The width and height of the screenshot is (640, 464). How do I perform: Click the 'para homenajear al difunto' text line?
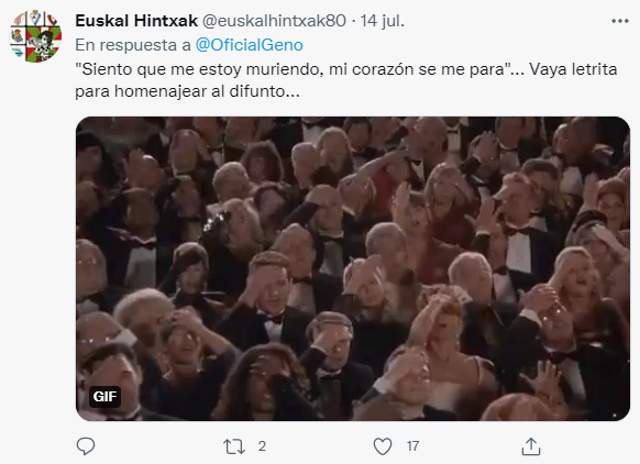187,91
